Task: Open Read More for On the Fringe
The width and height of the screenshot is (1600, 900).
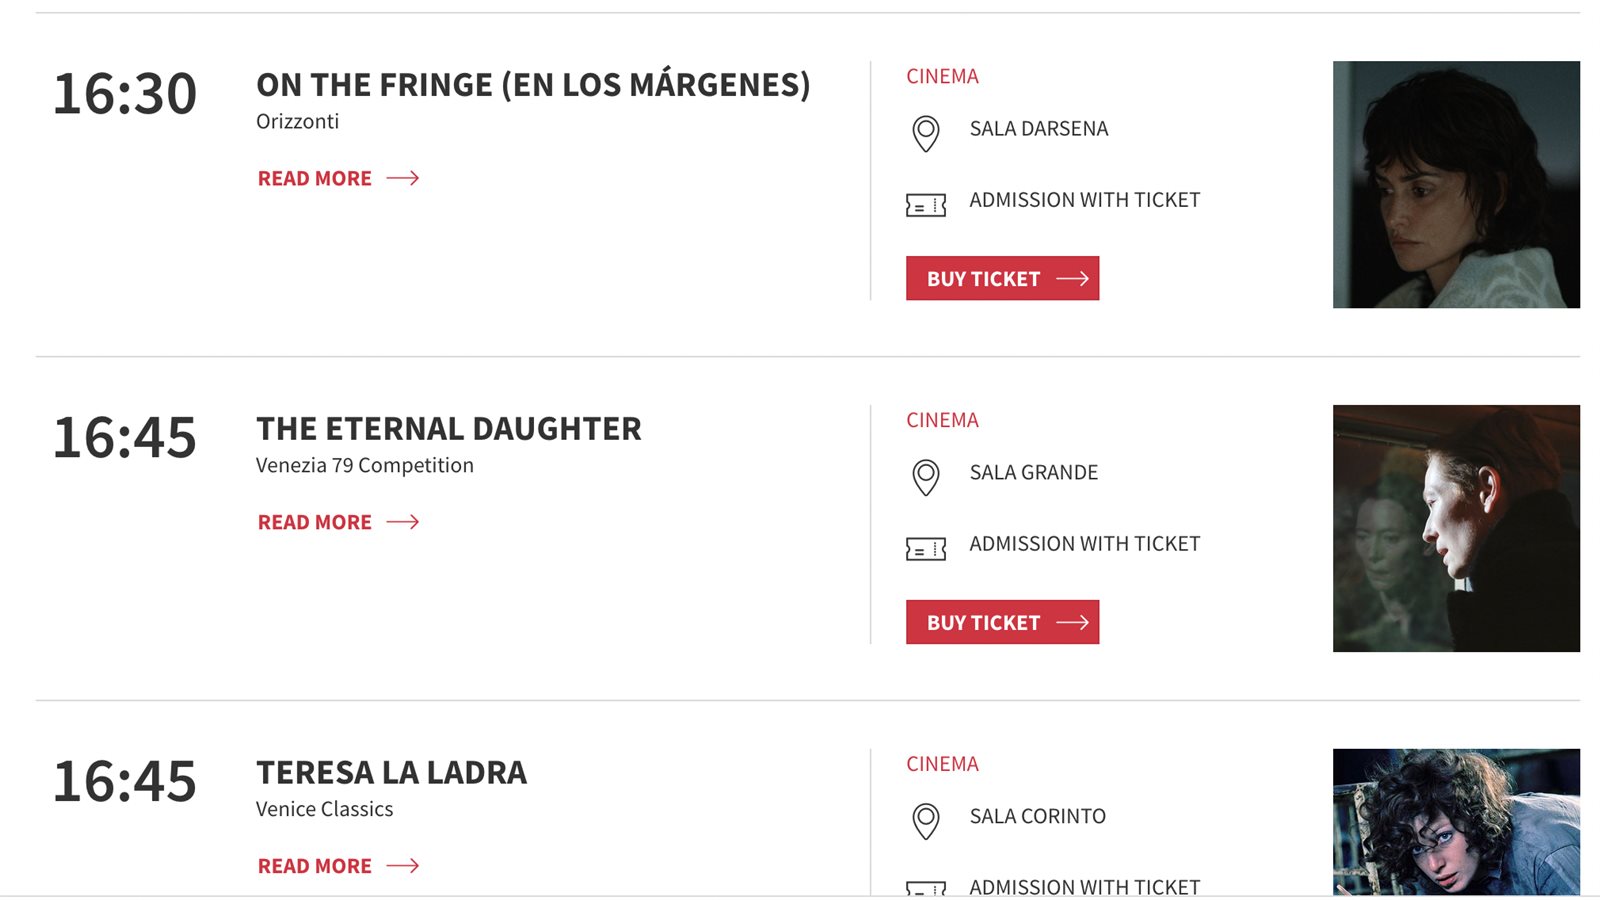Action: (x=315, y=179)
